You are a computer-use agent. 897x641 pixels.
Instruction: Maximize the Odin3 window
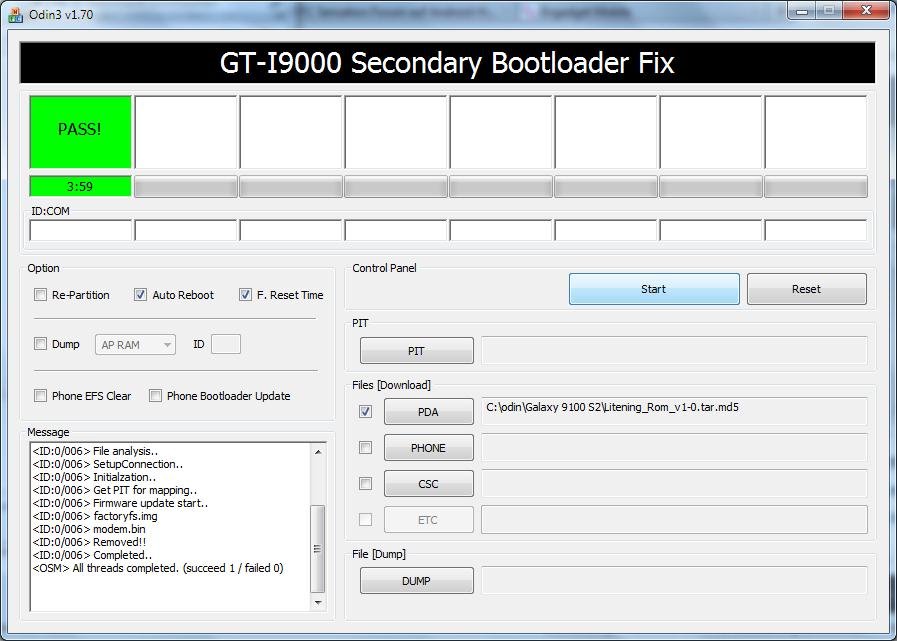click(828, 11)
